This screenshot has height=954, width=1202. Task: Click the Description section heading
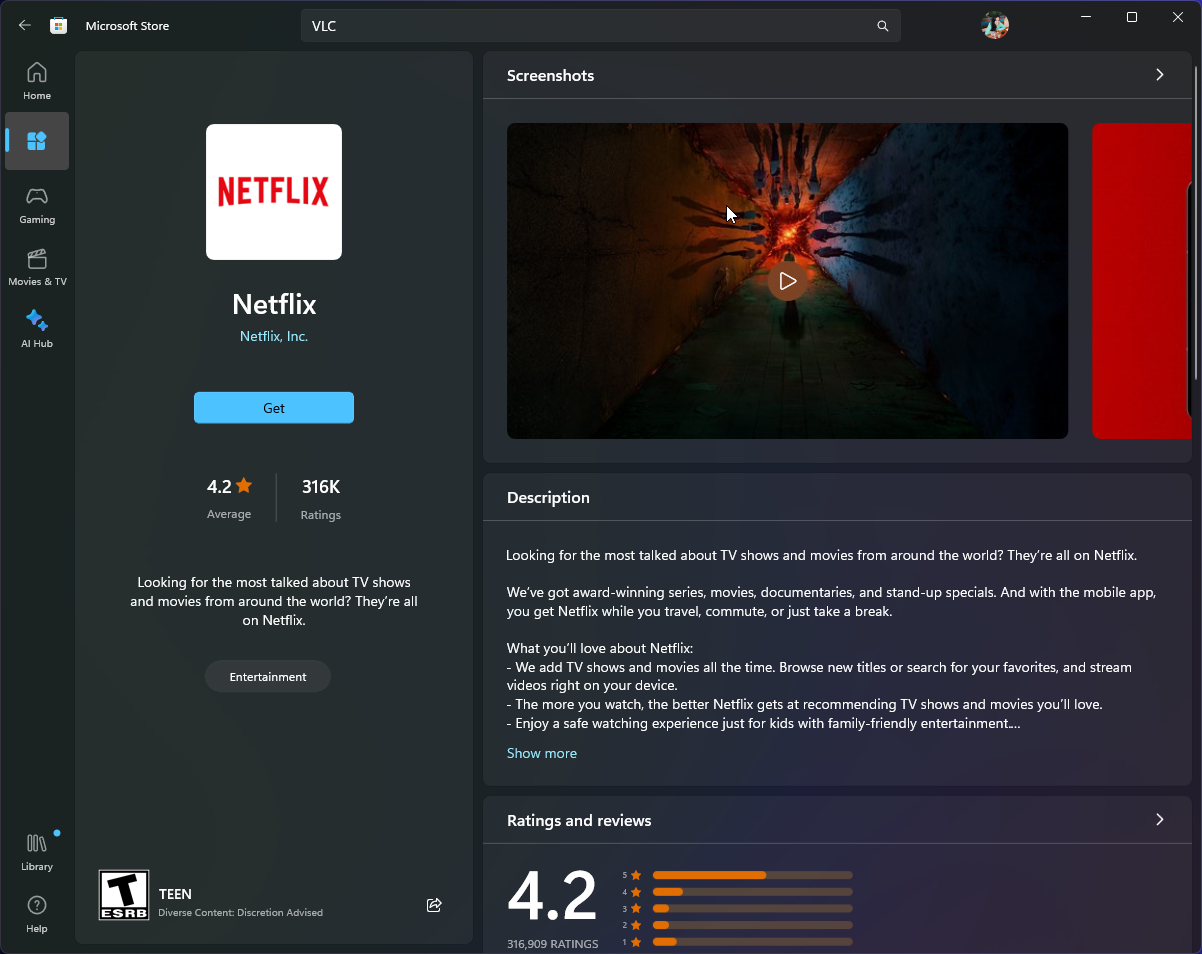point(548,498)
